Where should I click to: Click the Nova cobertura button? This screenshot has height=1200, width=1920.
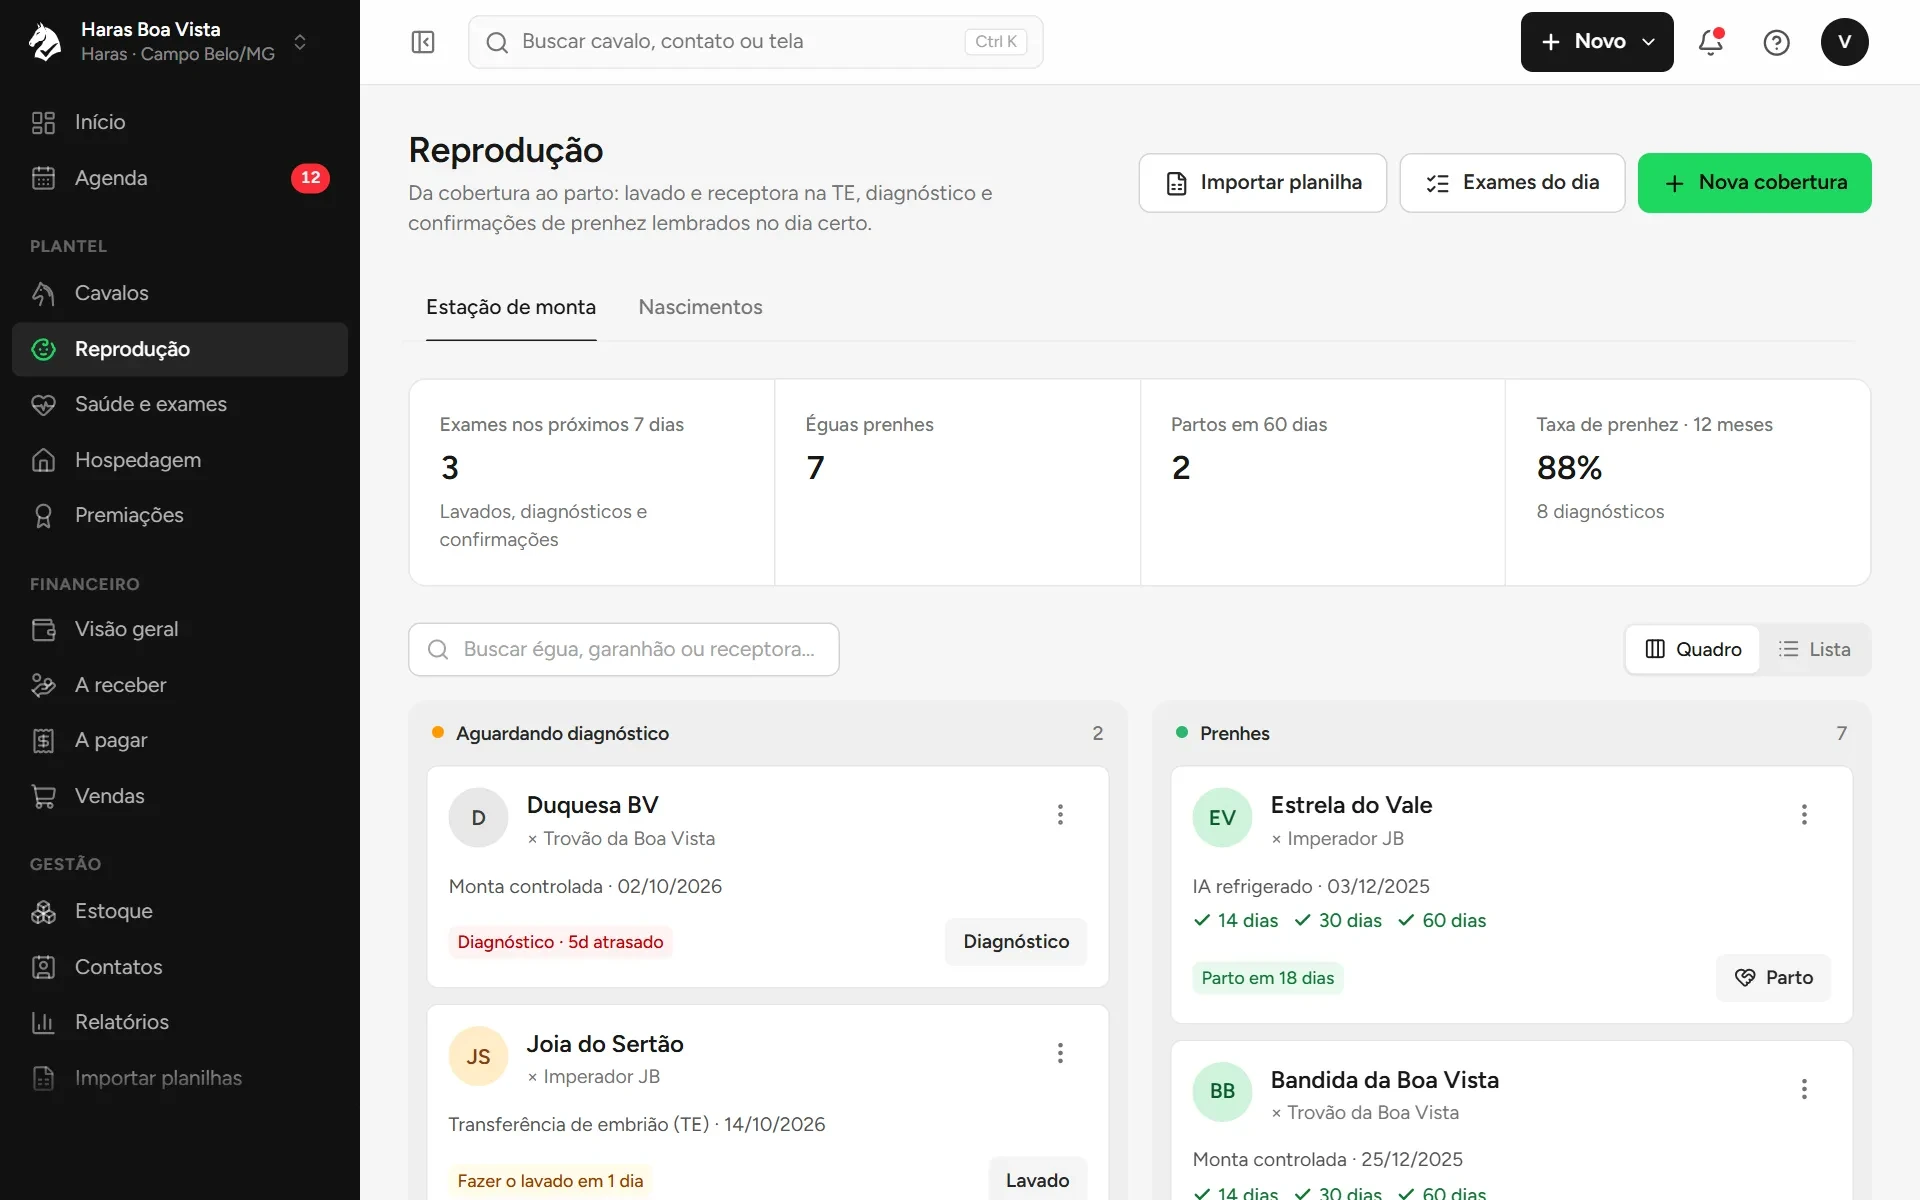click(x=1754, y=183)
